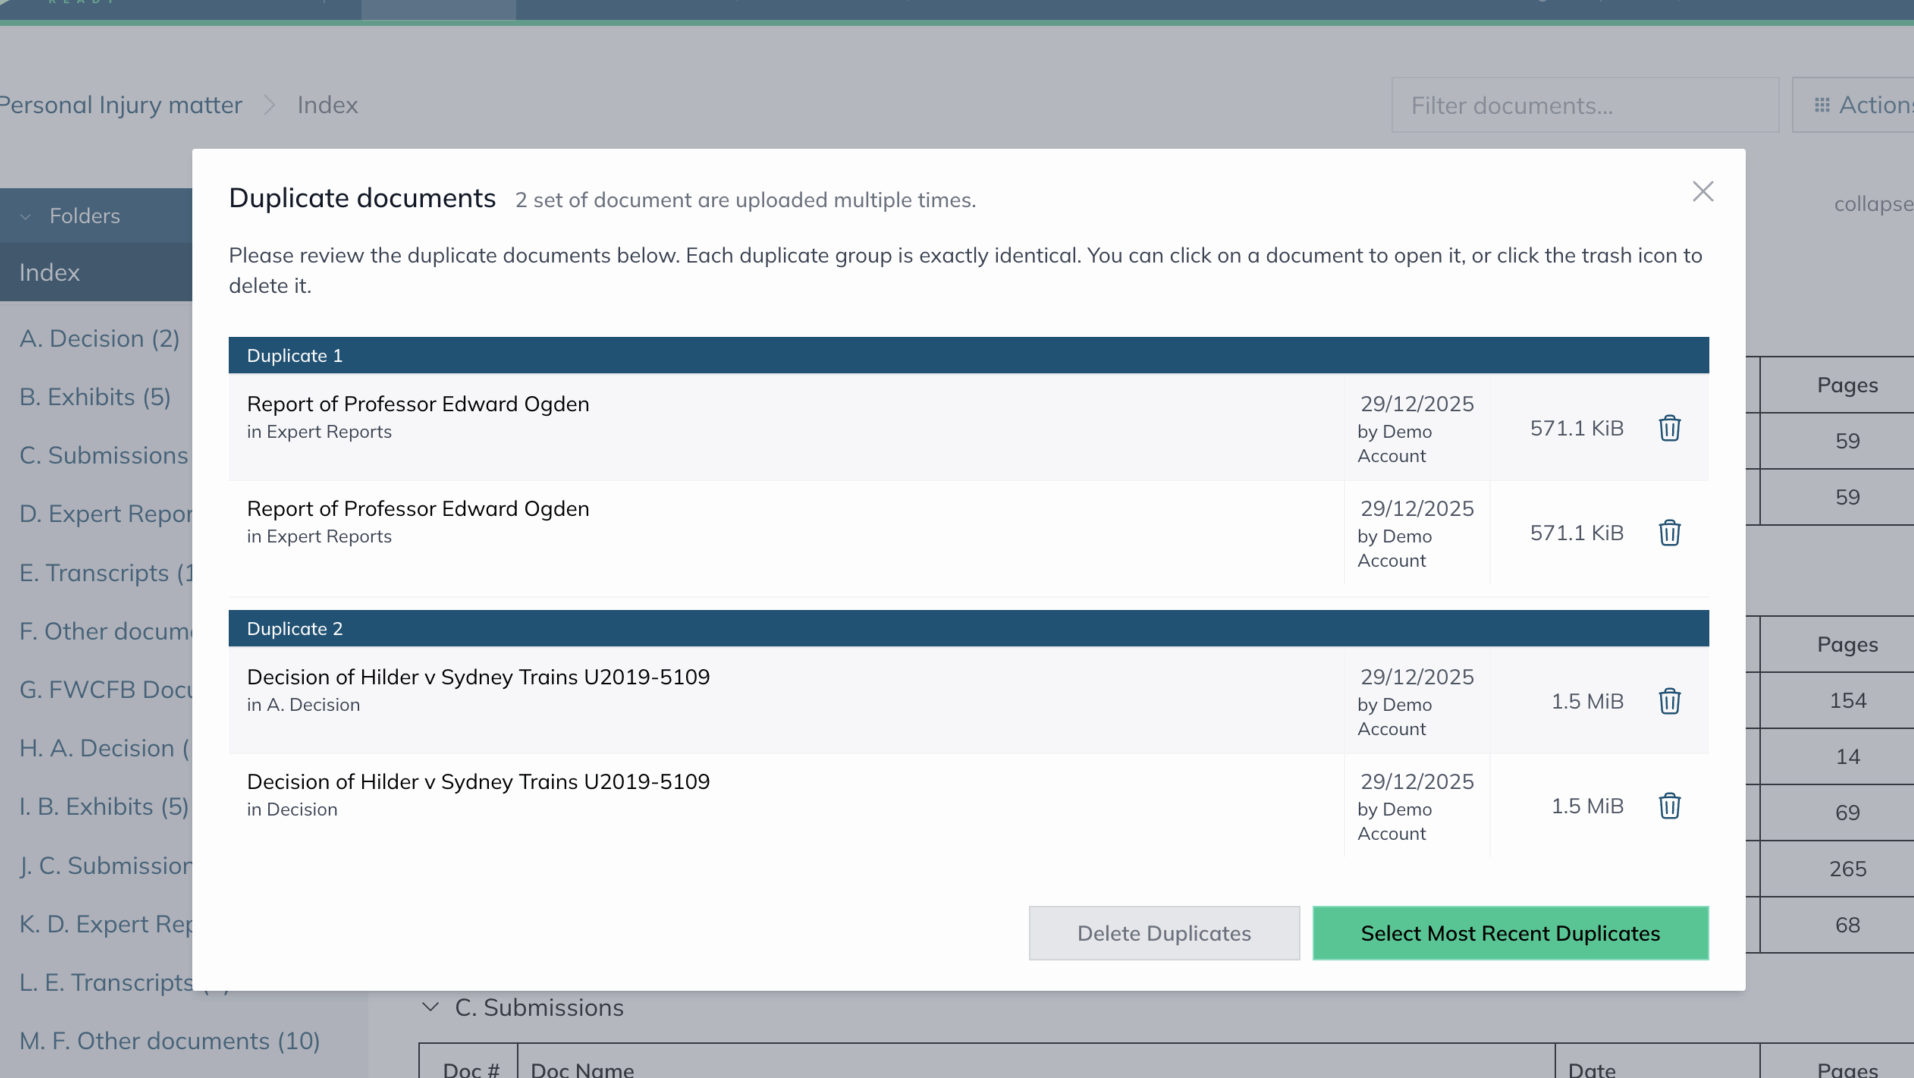Trash the Hilder decision in A. Decision
Image resolution: width=1914 pixels, height=1078 pixels.
1669,701
